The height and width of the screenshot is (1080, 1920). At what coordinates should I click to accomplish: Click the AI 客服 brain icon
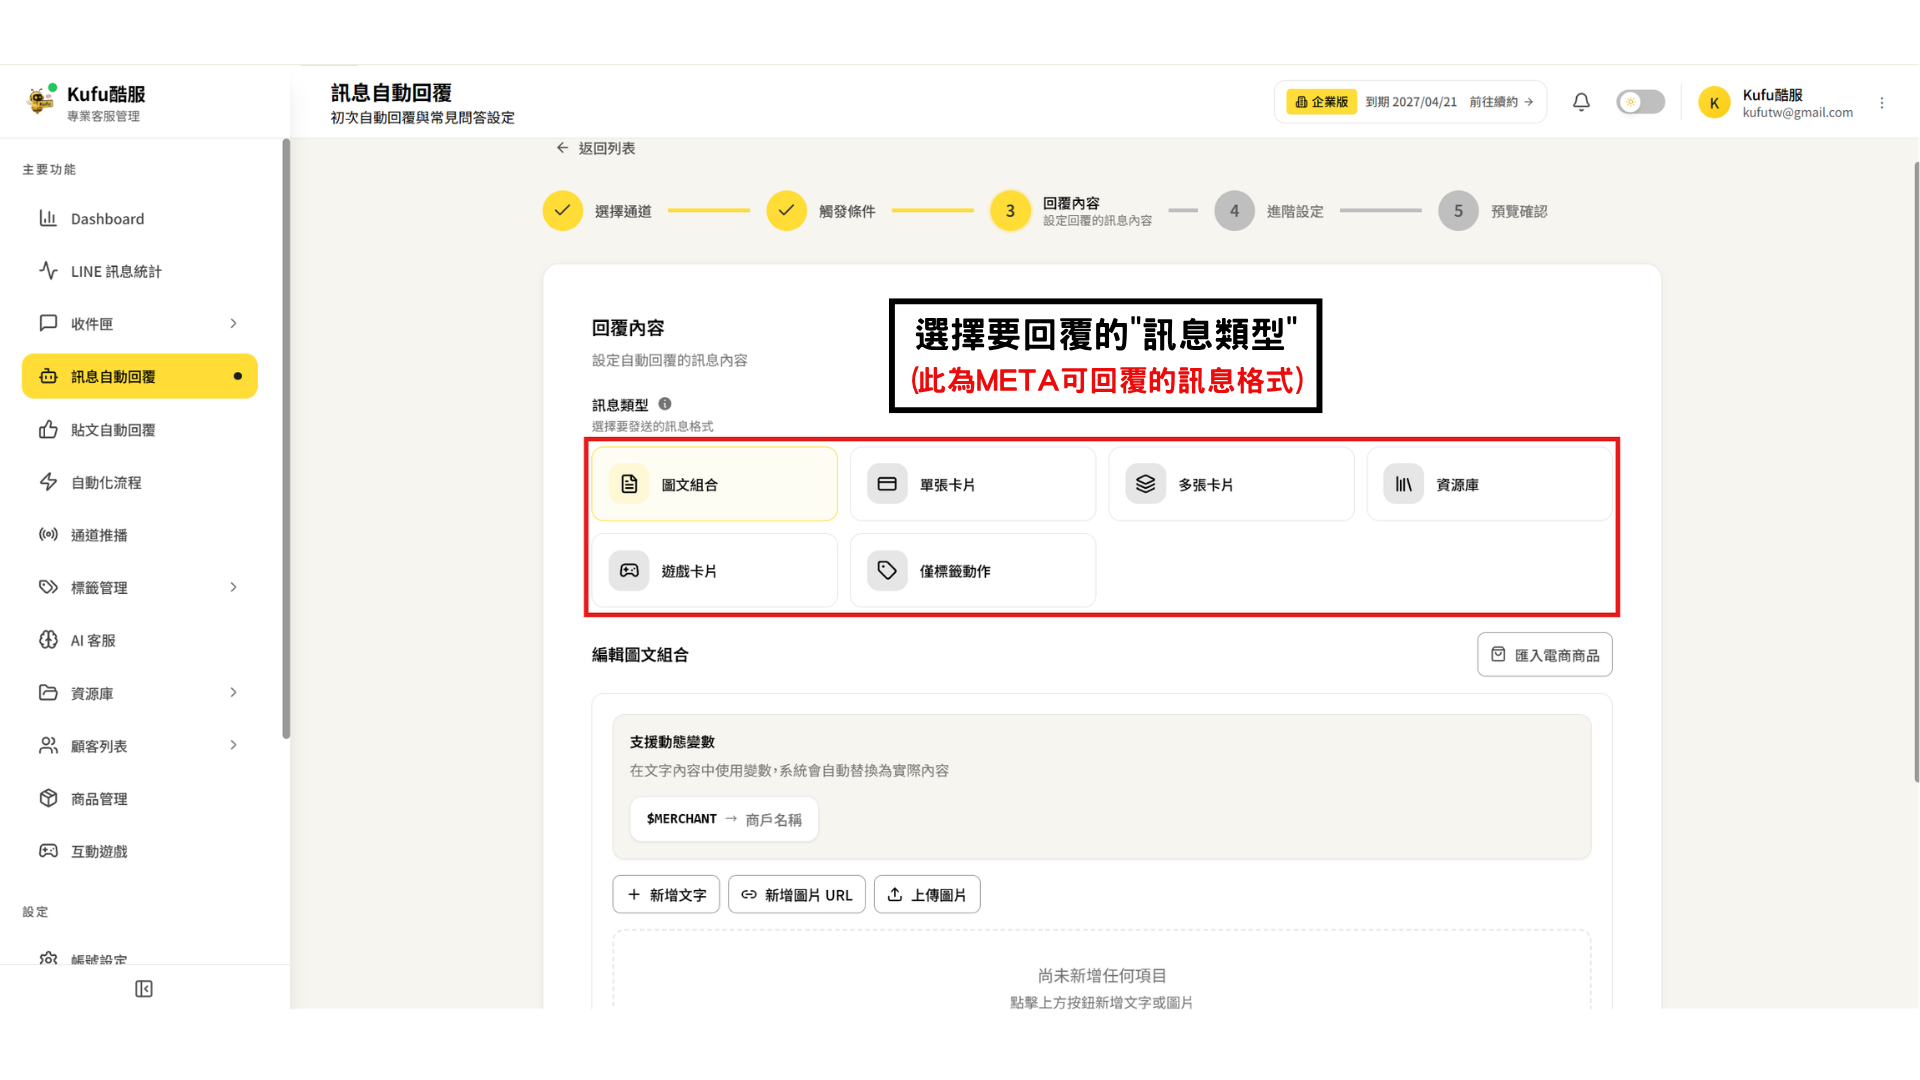pyautogui.click(x=48, y=640)
